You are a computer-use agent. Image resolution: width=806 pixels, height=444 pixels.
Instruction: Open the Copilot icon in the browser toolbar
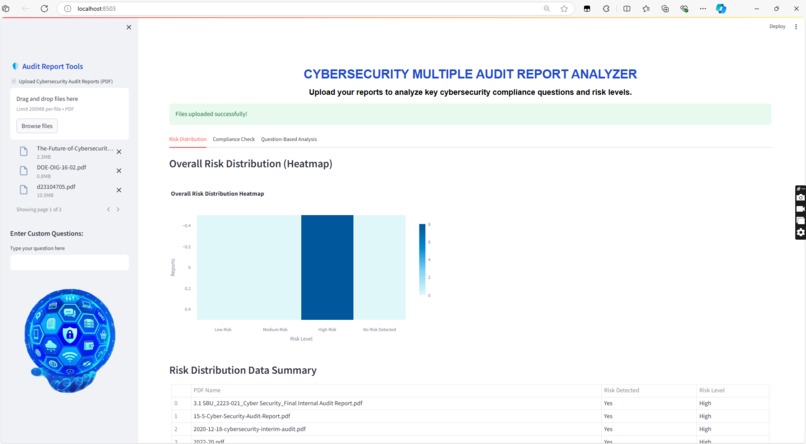721,9
